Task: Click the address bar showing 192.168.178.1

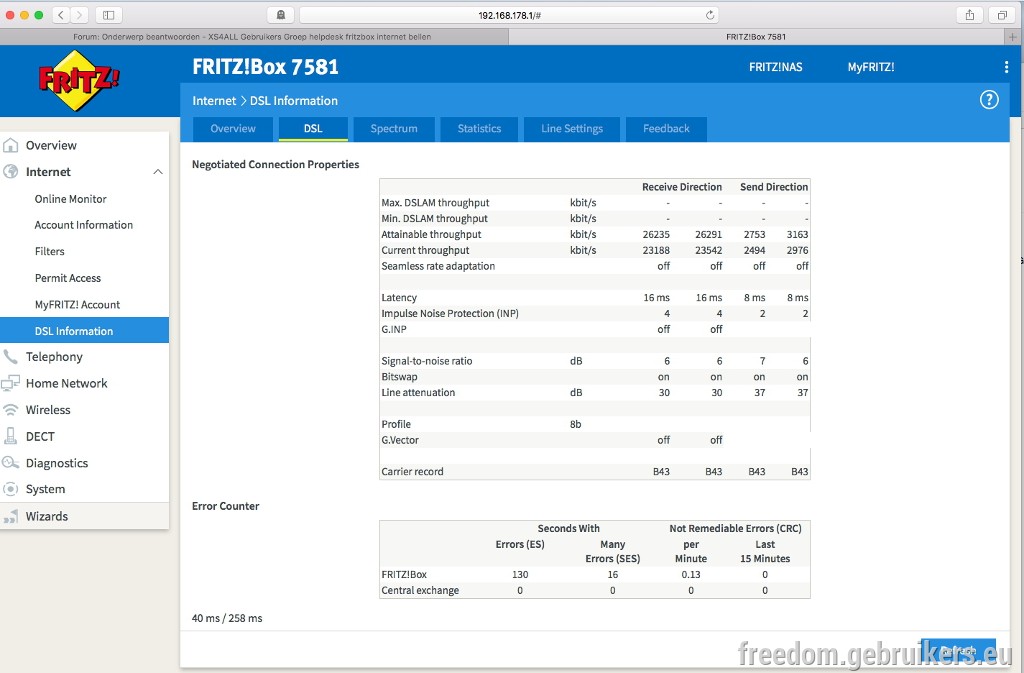Action: [509, 15]
